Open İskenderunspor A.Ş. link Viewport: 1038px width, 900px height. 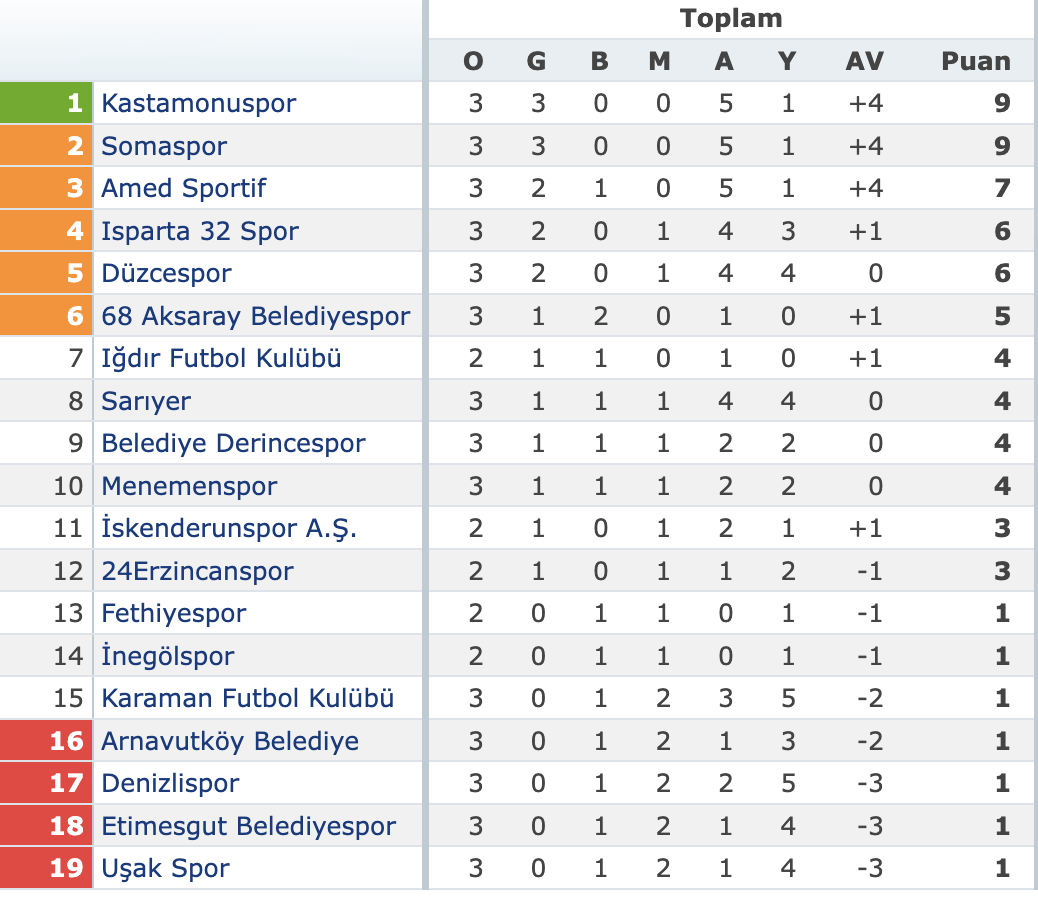[229, 529]
